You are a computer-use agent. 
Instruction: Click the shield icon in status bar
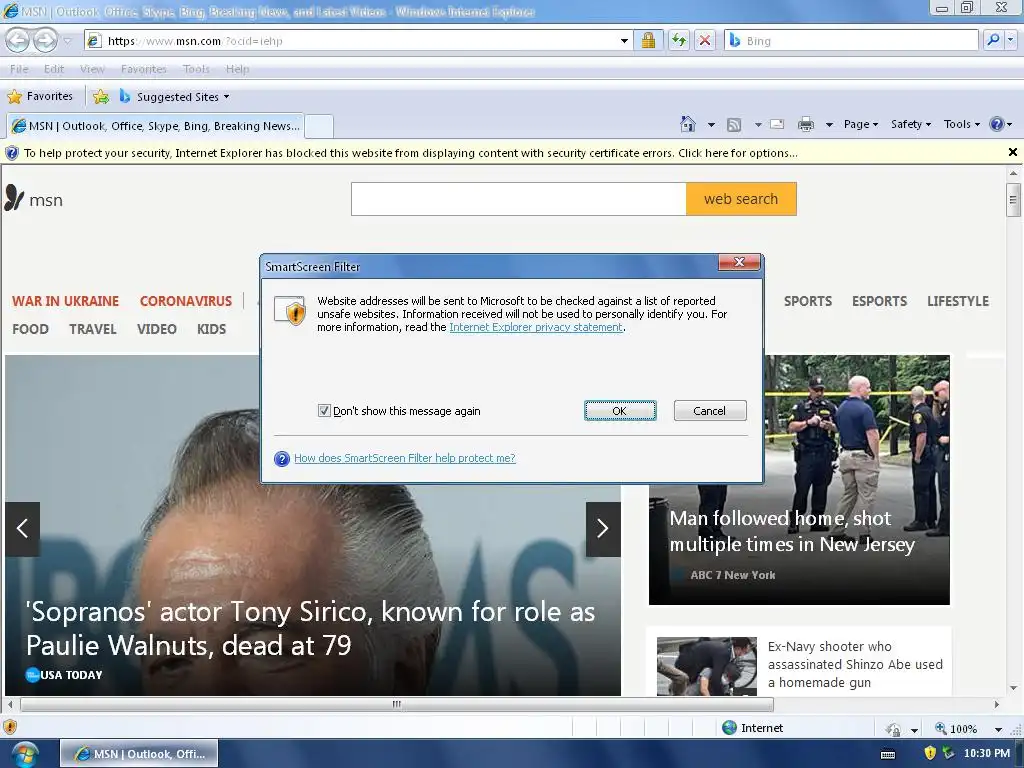10,727
